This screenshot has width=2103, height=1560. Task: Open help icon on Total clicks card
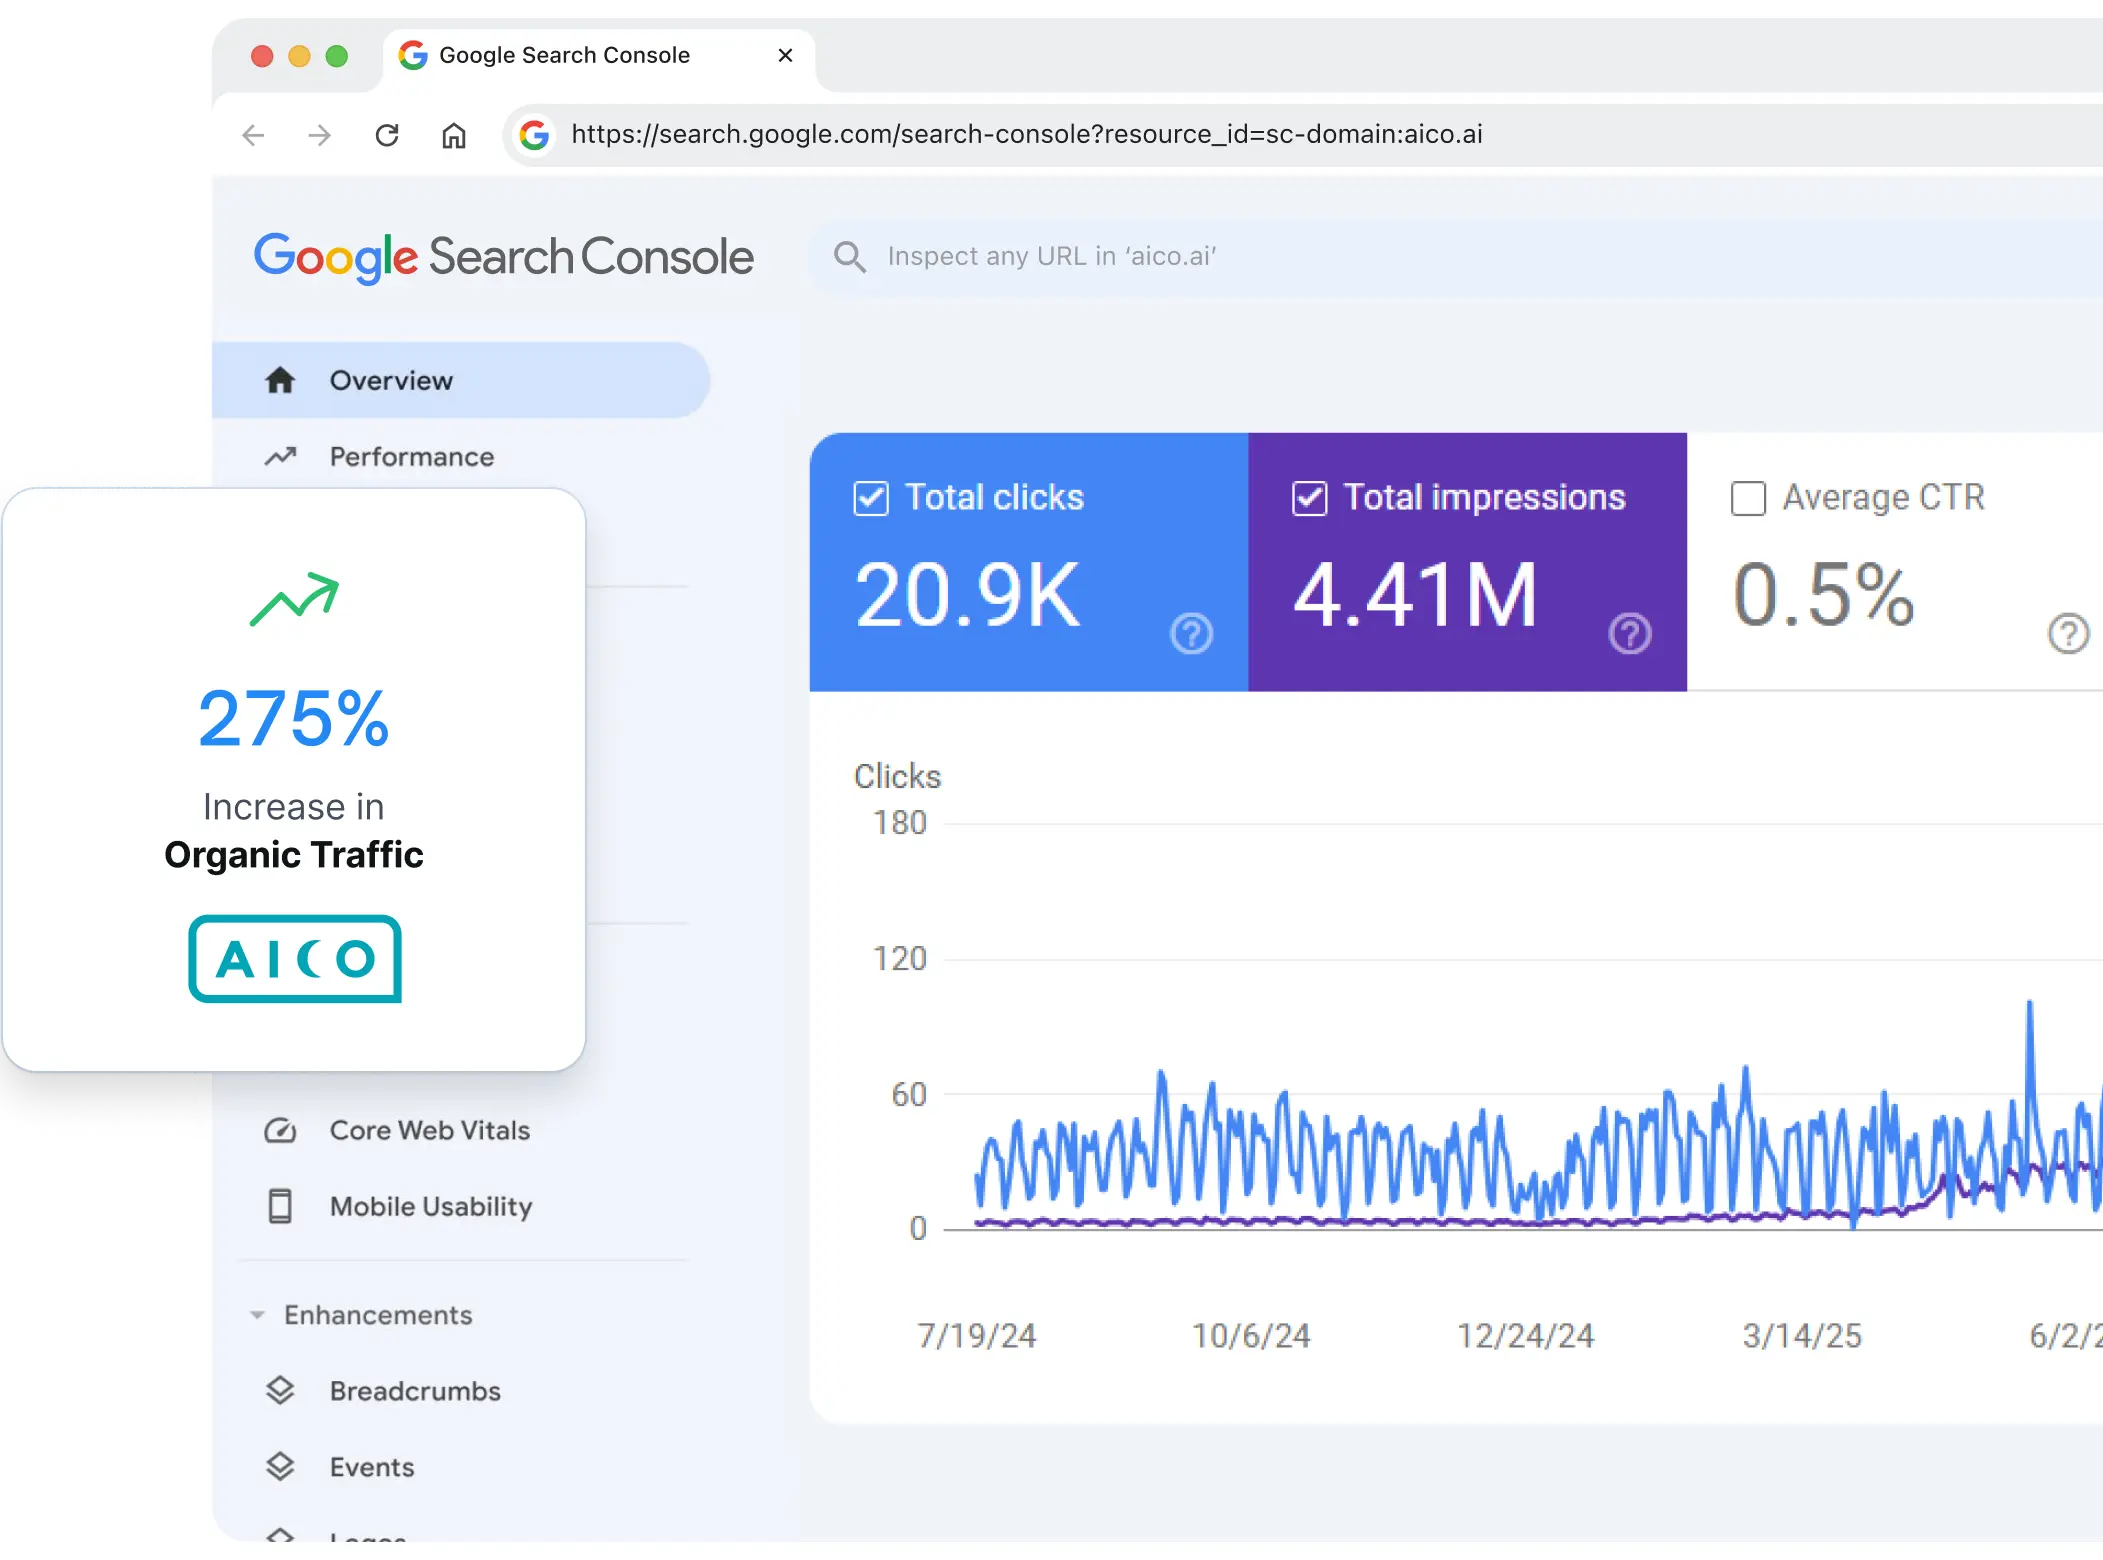(1191, 633)
